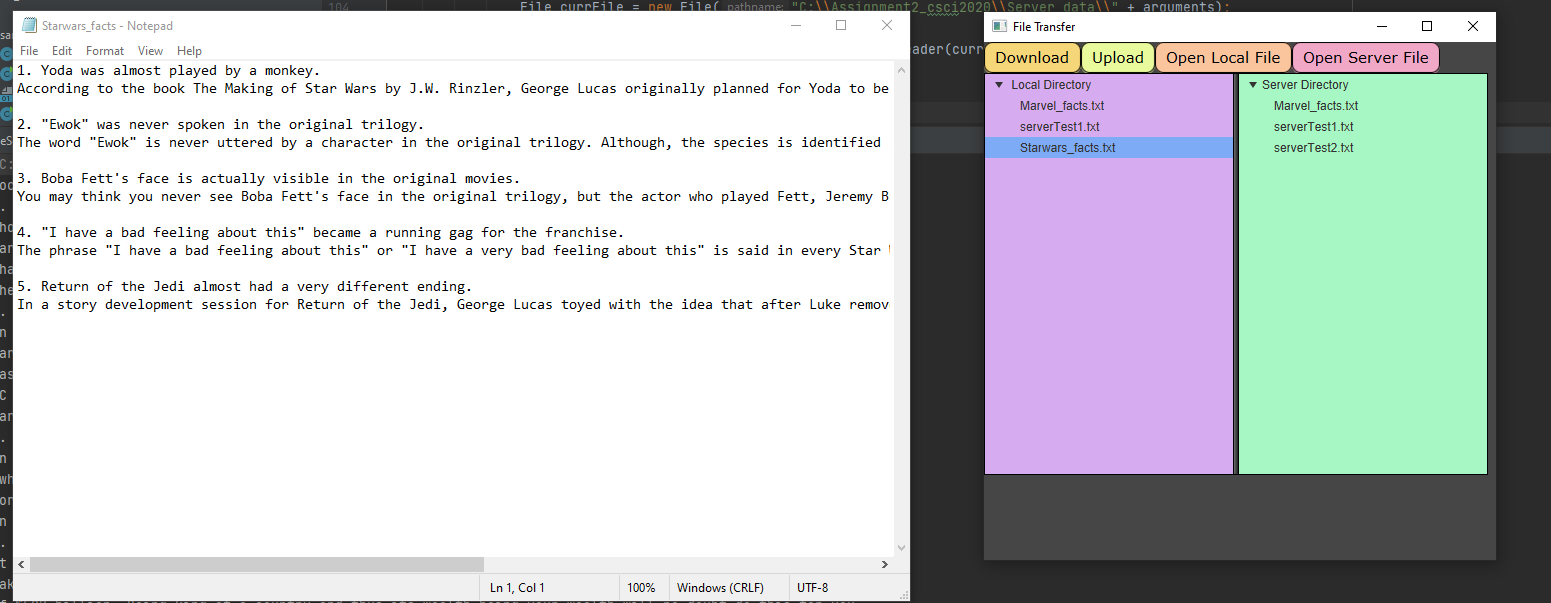This screenshot has width=1551, height=603.
Task: Click the File Transfer window icon
Action: tap(999, 26)
